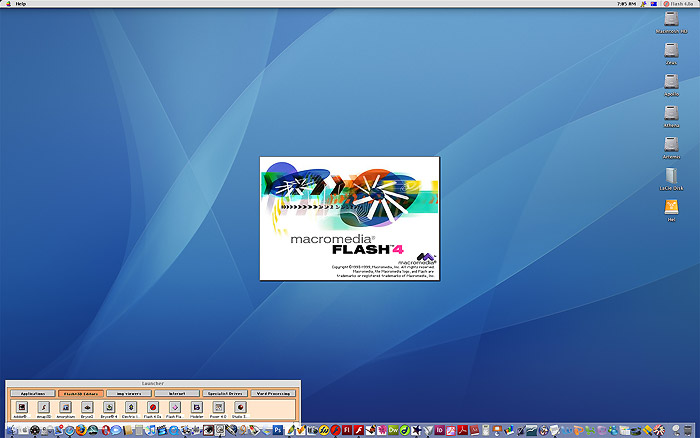This screenshot has width=700, height=438.
Task: Select the Apollo drive icon
Action: (671, 82)
